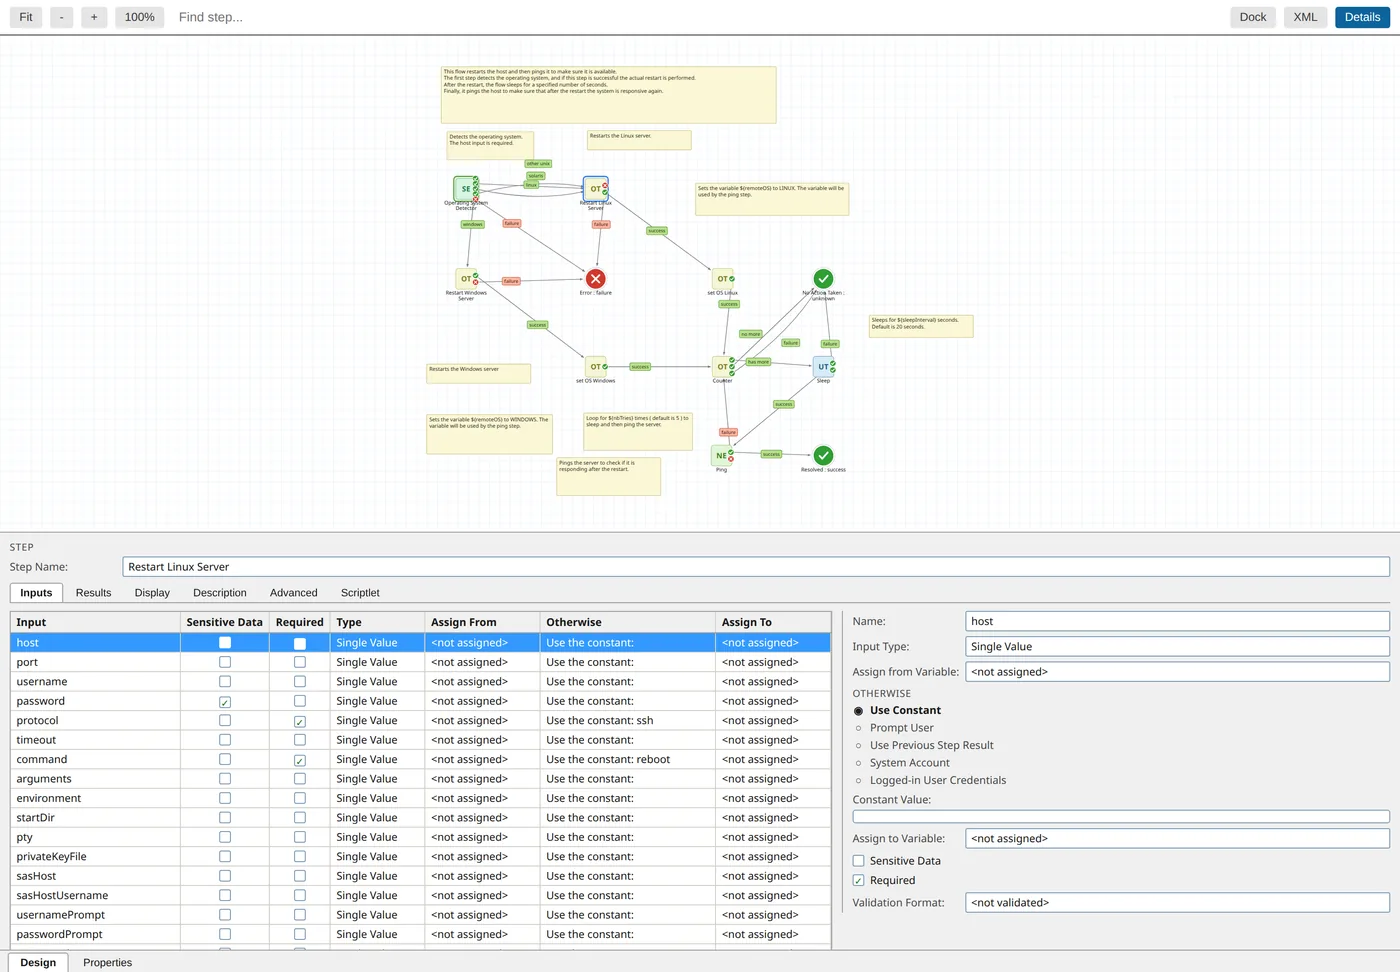This screenshot has height=972, width=1400.
Task: Toggle Sensitive Data checkbox in password row
Action: pos(225,702)
